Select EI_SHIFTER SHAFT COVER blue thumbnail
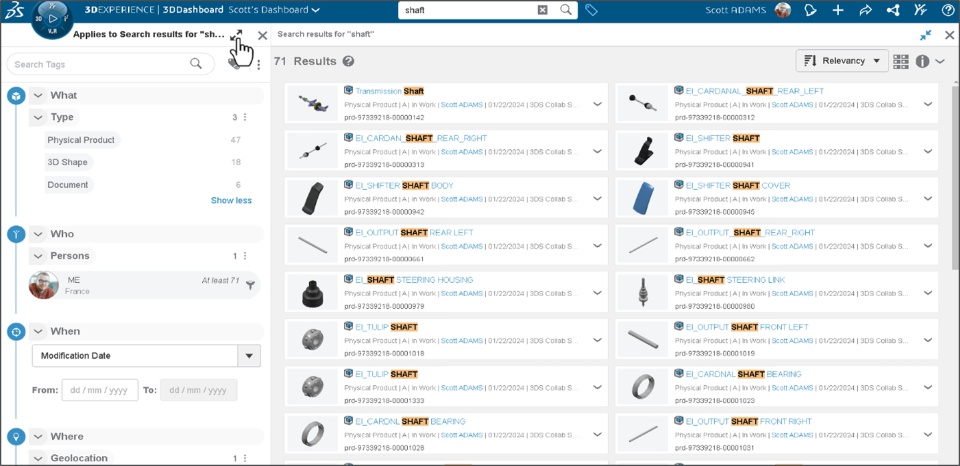 coord(642,199)
